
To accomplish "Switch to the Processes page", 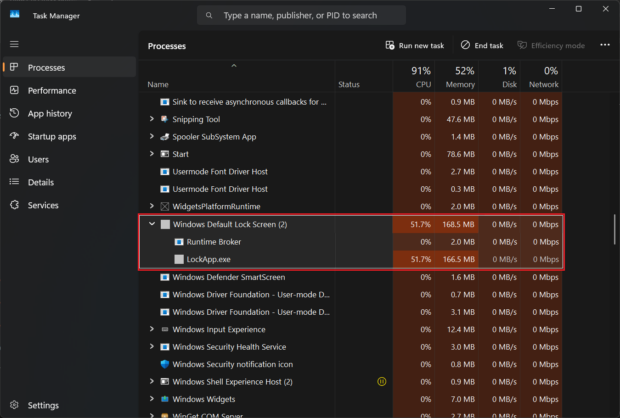I will coord(69,67).
